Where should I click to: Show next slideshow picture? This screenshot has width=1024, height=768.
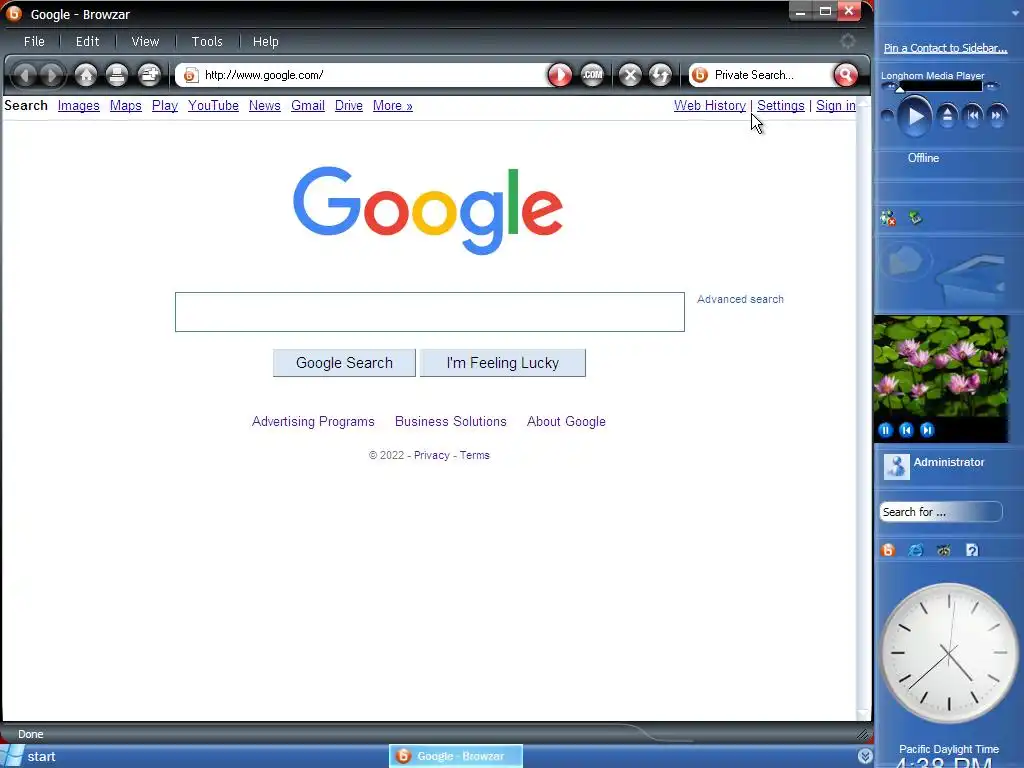click(927, 430)
